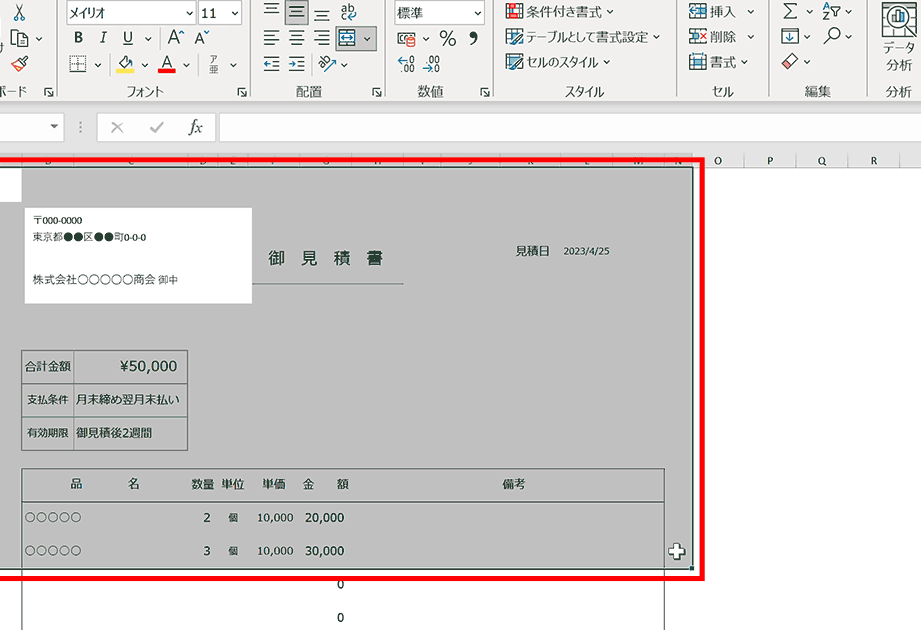Open number format launcher in 数値 group

(x=485, y=92)
